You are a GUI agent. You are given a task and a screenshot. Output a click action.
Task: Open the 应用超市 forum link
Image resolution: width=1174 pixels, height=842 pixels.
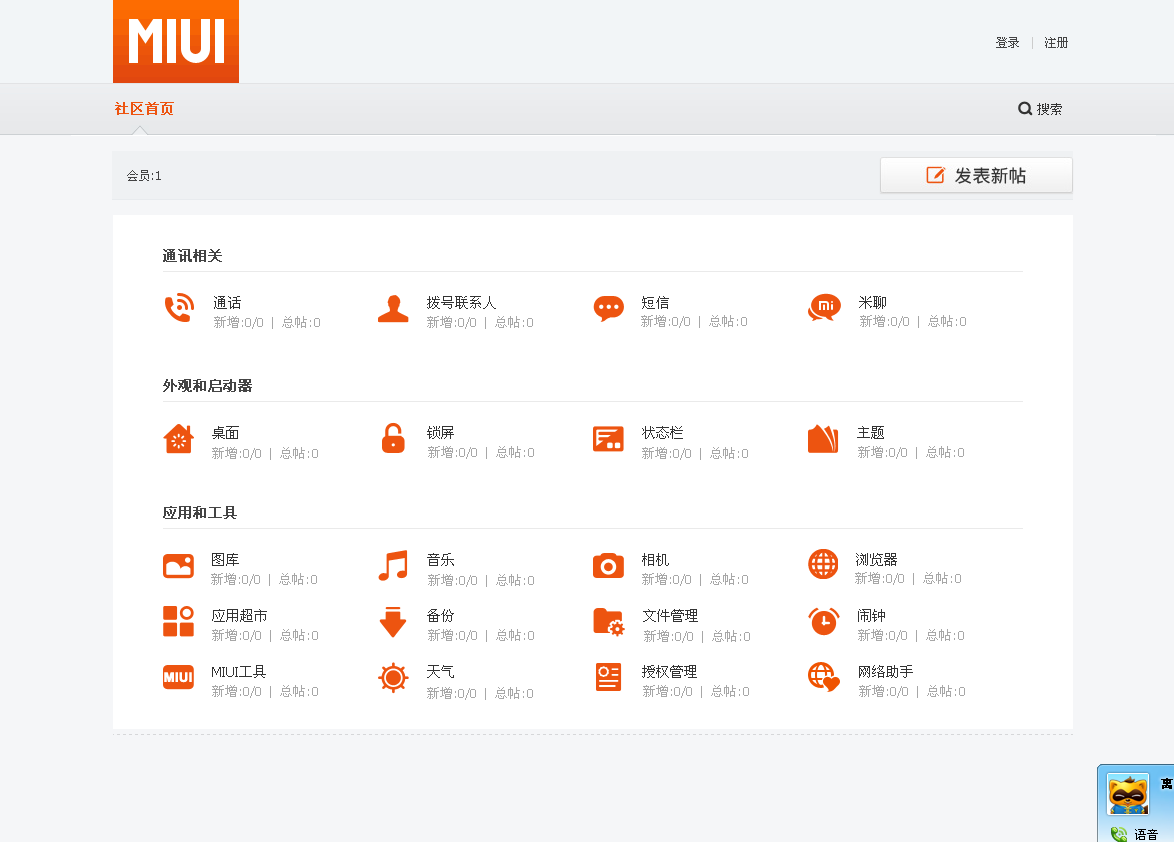click(240, 615)
